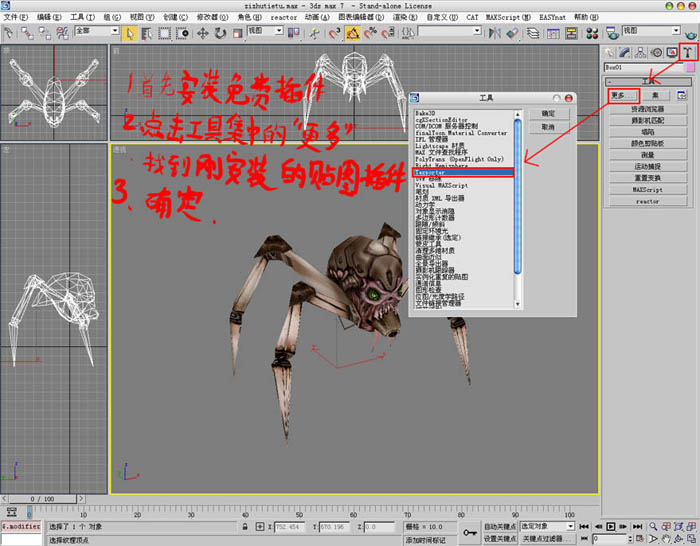Open 编辑(E) menu

(x=49, y=17)
